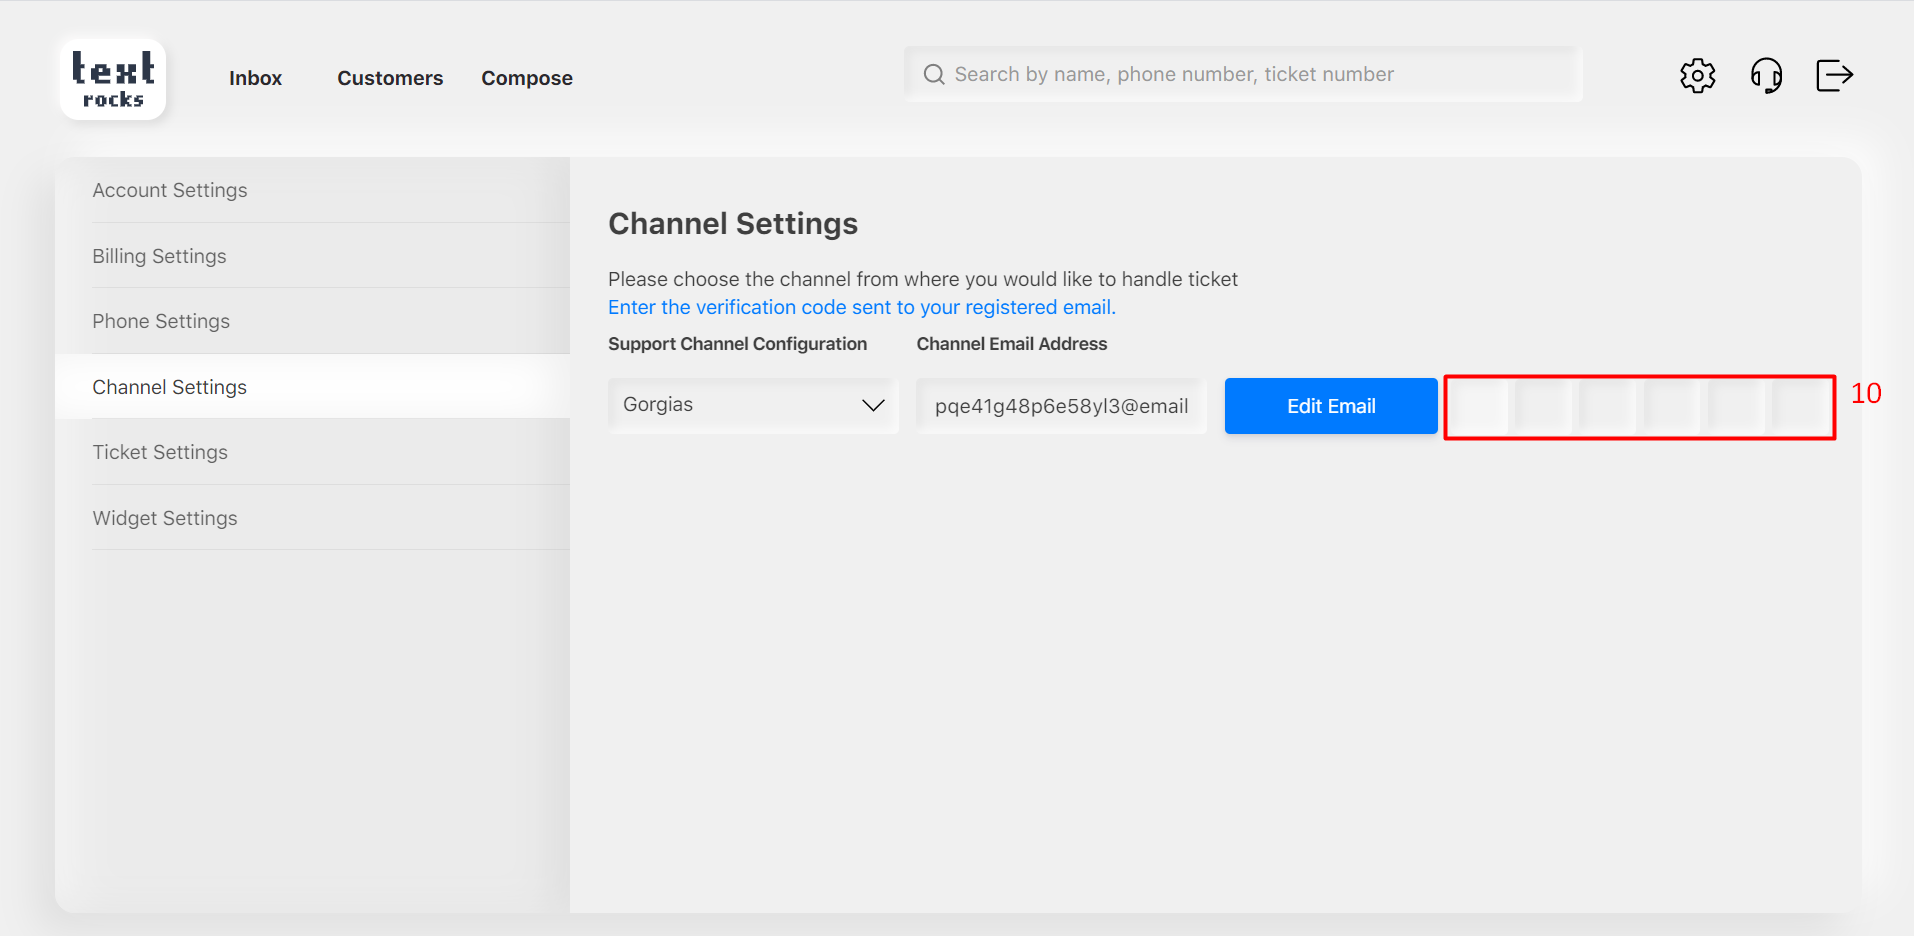Open the Compose page
1914x936 pixels.
(527, 78)
